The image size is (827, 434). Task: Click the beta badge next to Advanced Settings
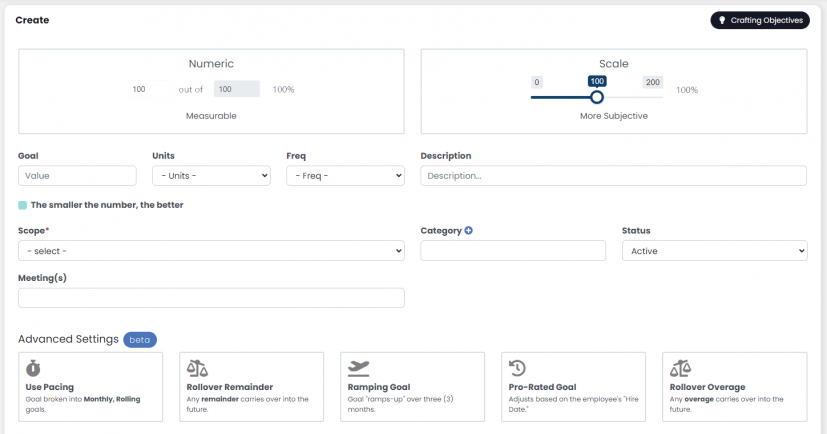[140, 339]
